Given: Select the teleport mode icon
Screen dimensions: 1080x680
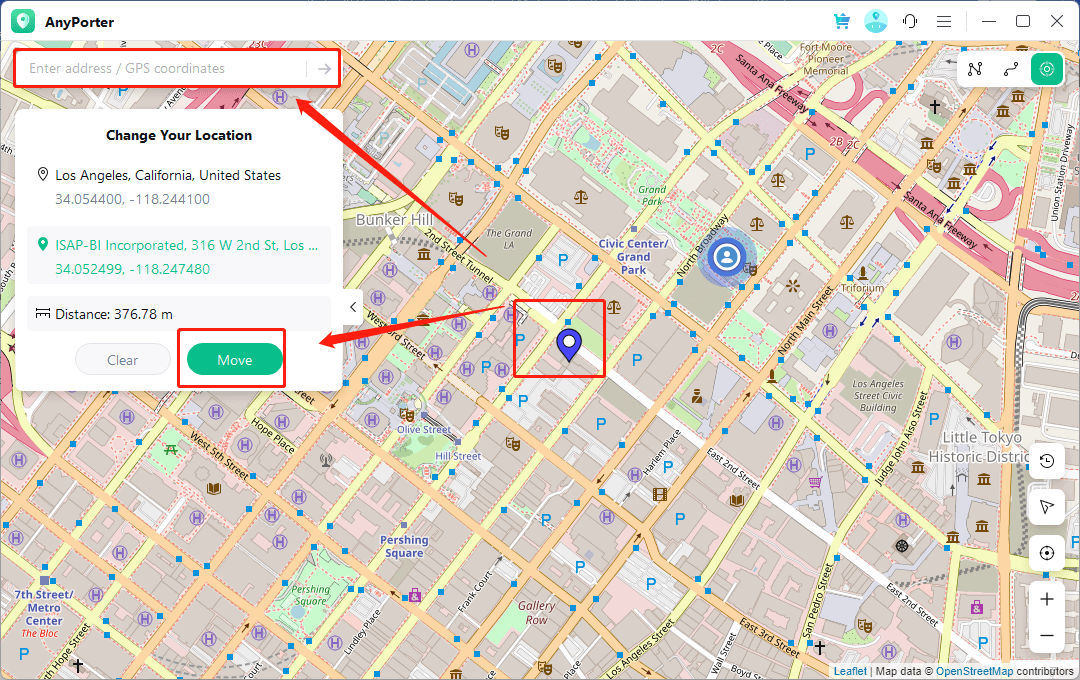Looking at the screenshot, I should pyautogui.click(x=1047, y=69).
